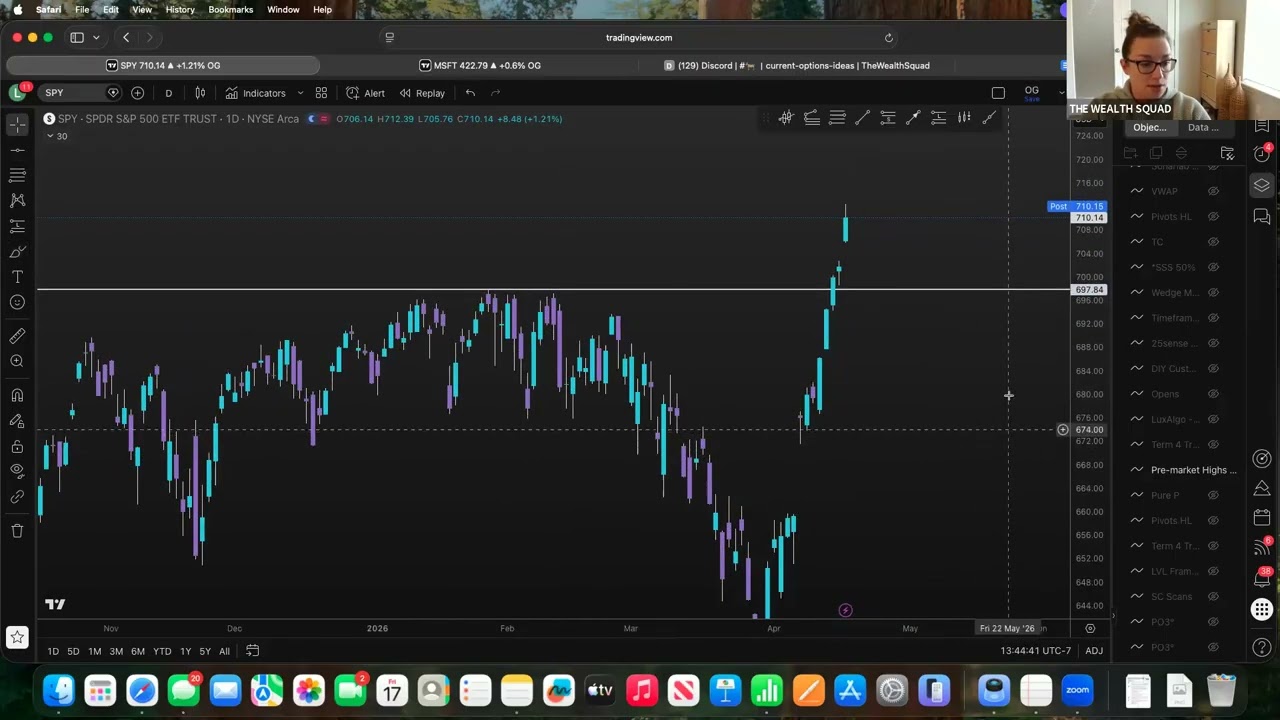Remove drawings with trash icon
The image size is (1280, 720).
click(17, 530)
